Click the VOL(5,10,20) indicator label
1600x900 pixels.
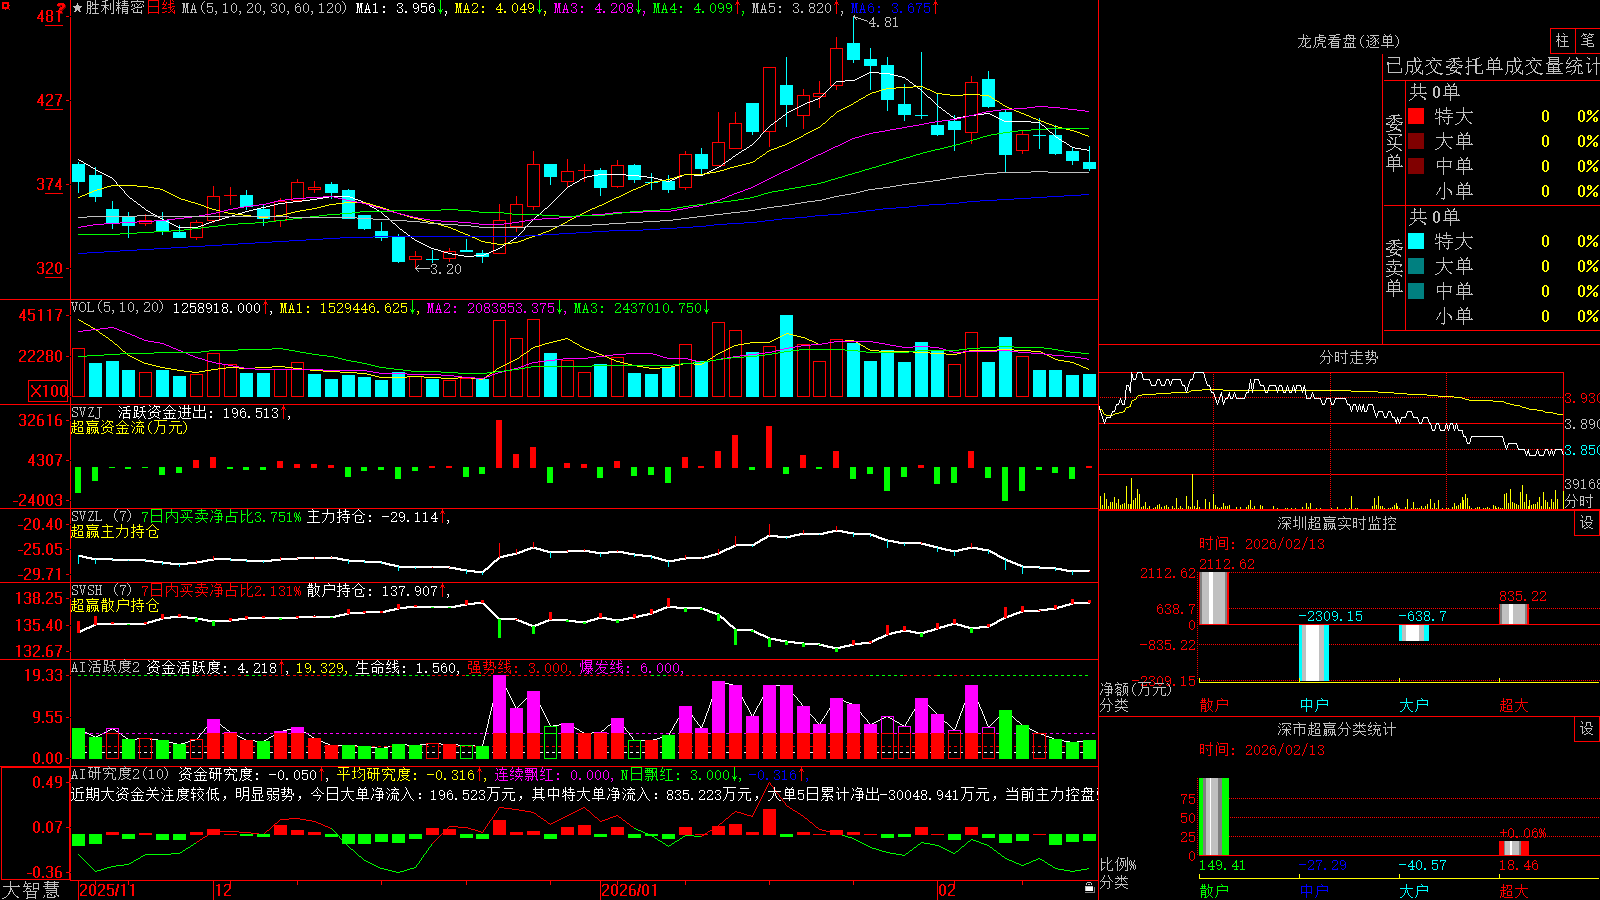(x=117, y=307)
